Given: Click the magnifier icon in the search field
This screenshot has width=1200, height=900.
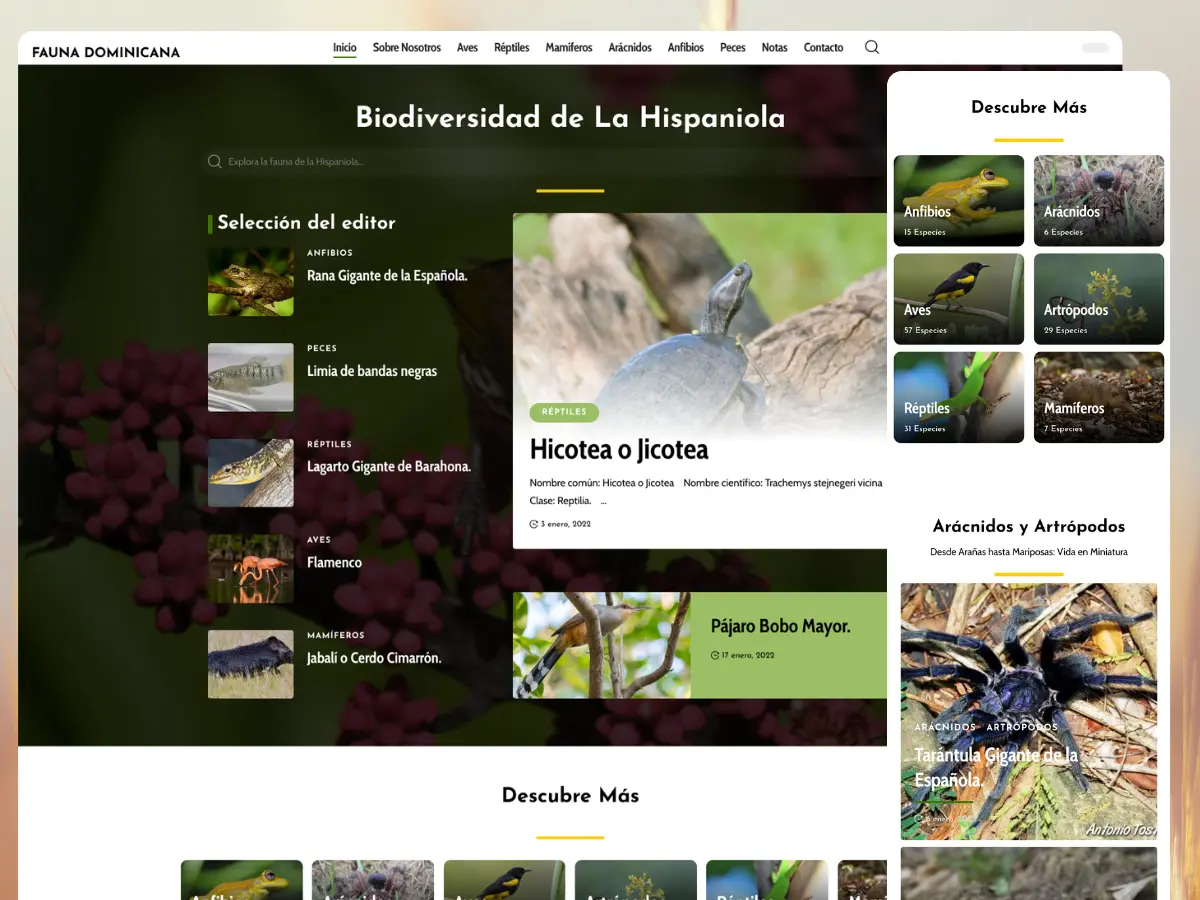Looking at the screenshot, I should pyautogui.click(x=214, y=161).
